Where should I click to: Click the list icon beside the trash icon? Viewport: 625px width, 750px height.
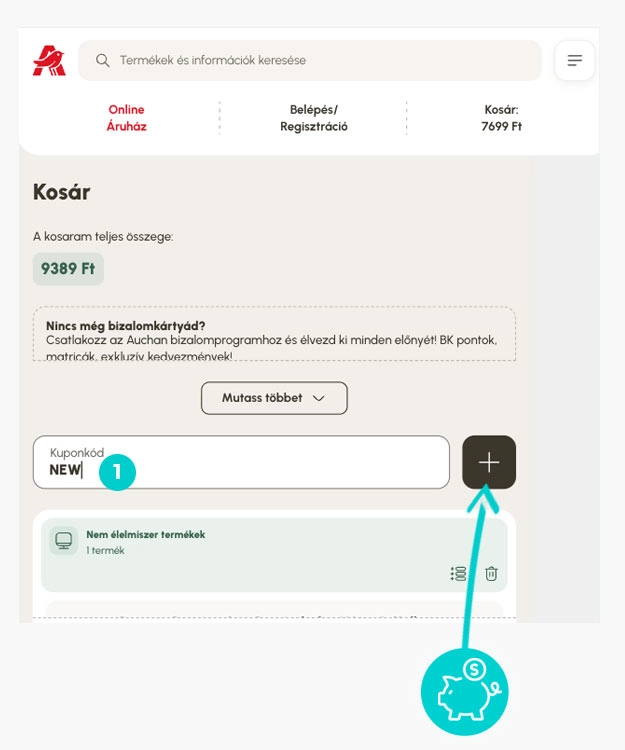(458, 574)
